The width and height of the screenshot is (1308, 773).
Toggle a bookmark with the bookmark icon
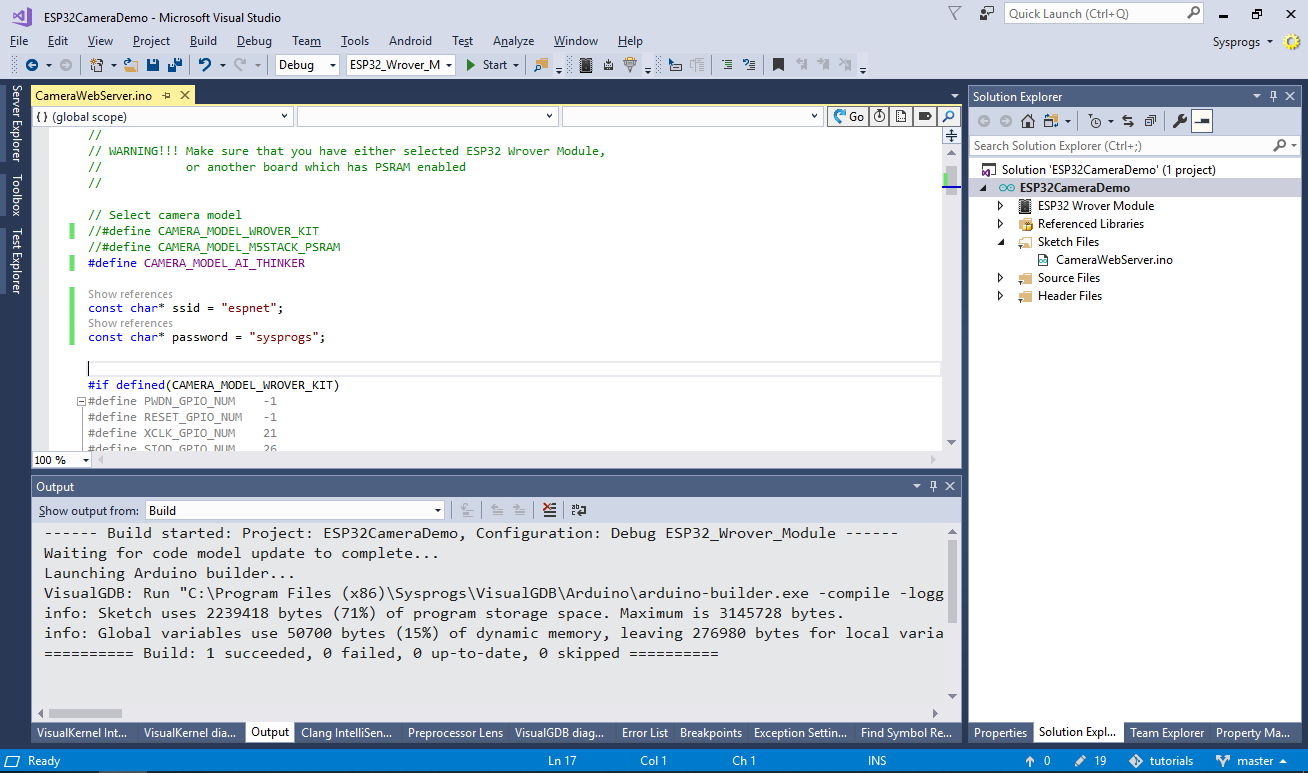click(x=778, y=65)
